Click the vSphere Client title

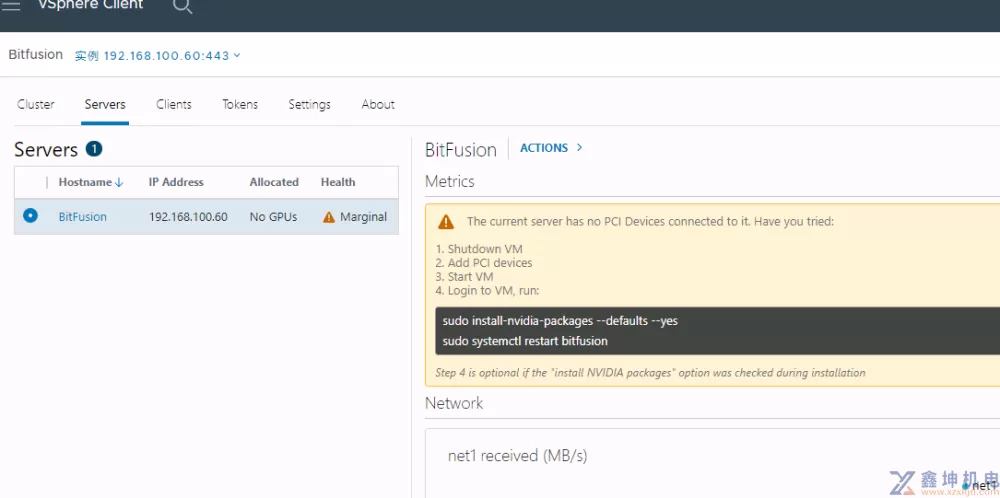point(91,5)
